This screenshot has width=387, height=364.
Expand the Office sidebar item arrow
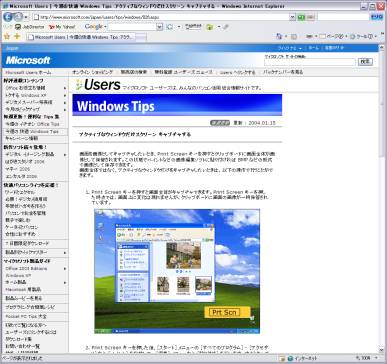[x=65, y=88]
